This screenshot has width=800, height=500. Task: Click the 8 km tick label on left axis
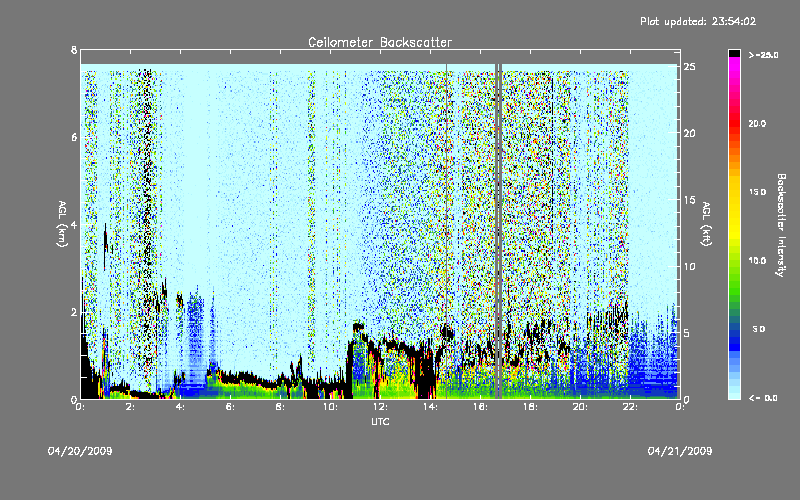pos(74,50)
